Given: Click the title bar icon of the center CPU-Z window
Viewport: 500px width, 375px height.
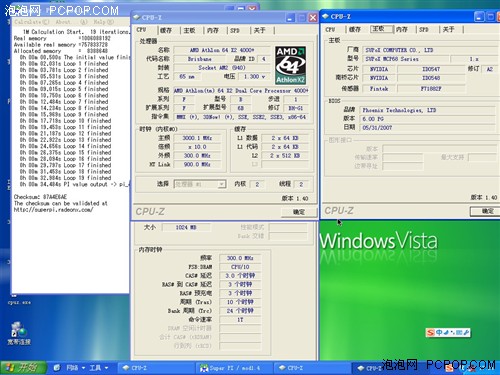Looking at the screenshot, I should pyautogui.click(x=136, y=17).
